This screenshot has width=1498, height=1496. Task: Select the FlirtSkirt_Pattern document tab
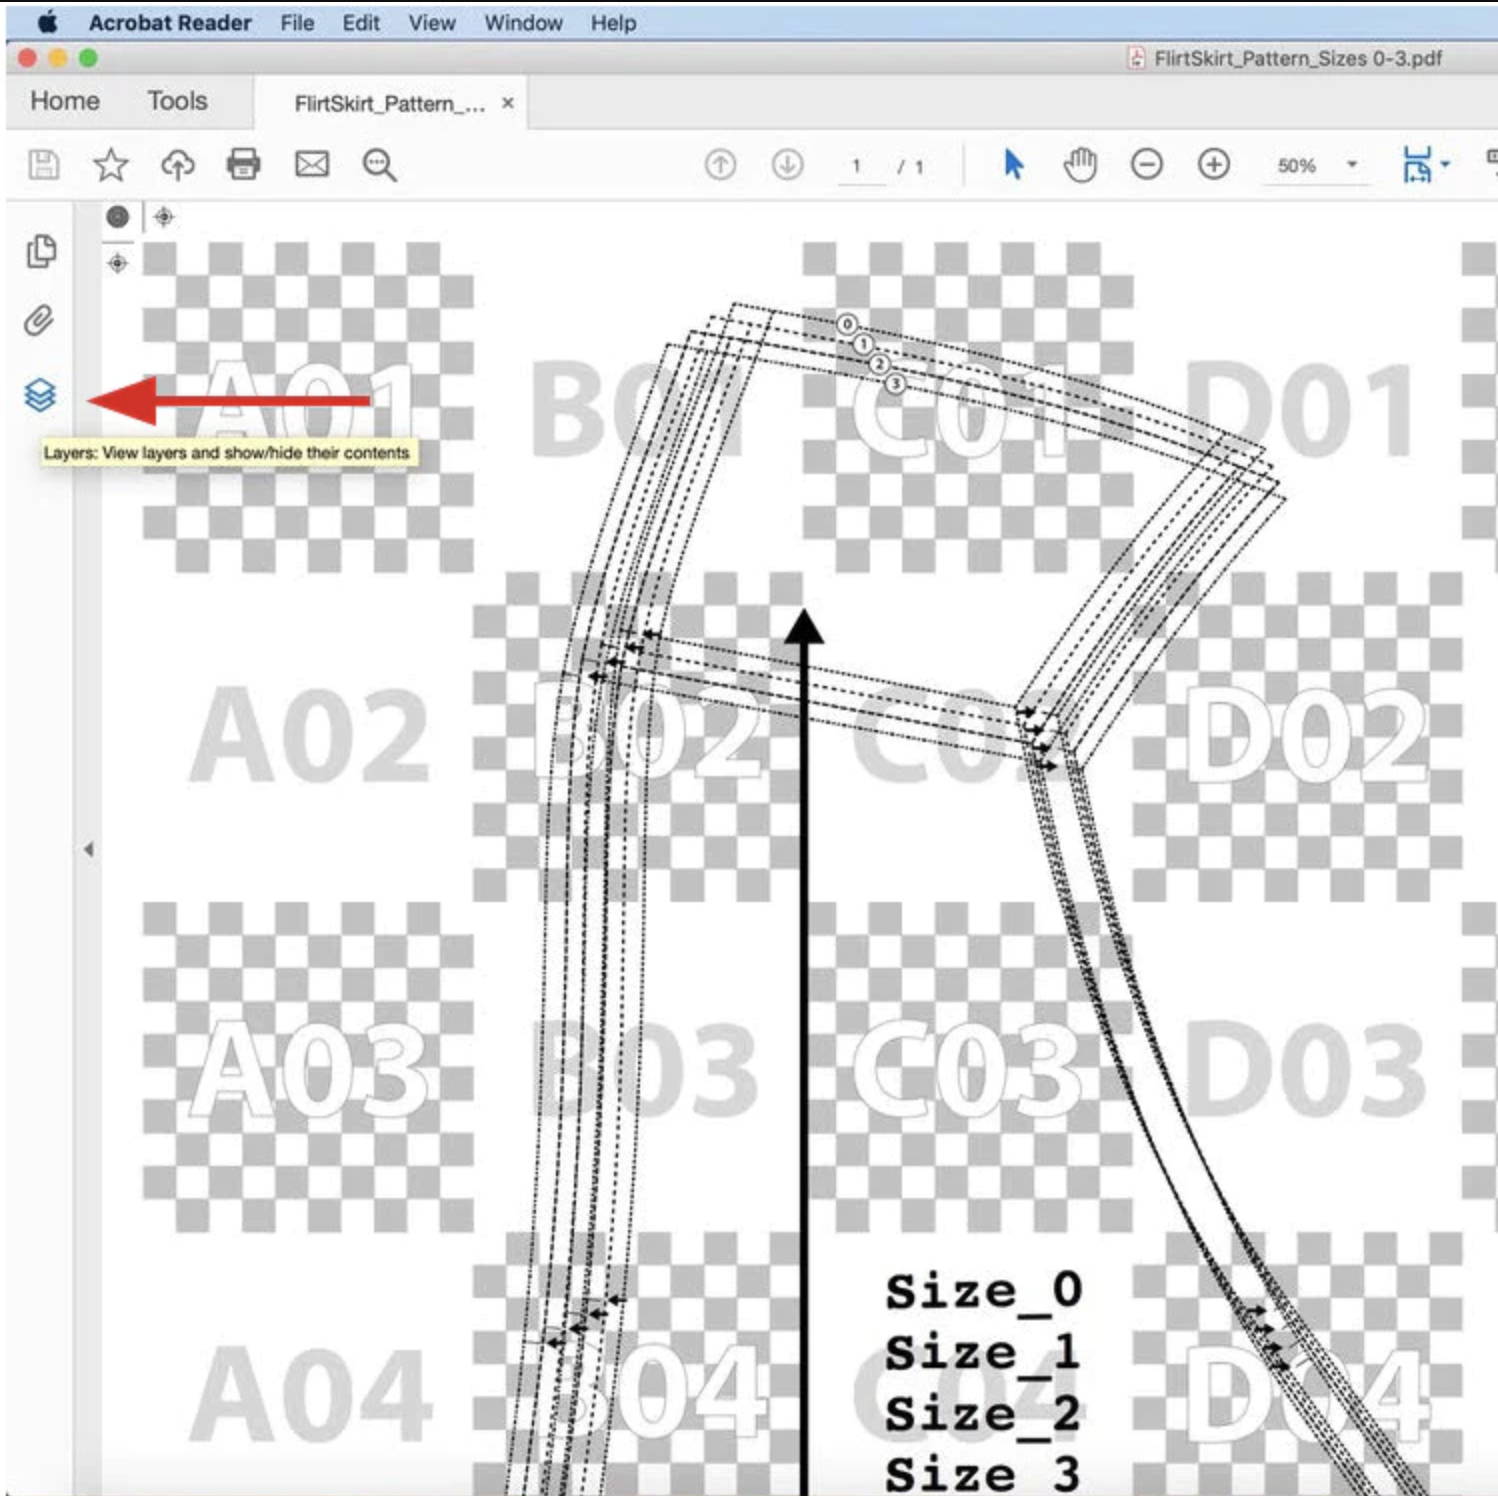click(x=389, y=104)
